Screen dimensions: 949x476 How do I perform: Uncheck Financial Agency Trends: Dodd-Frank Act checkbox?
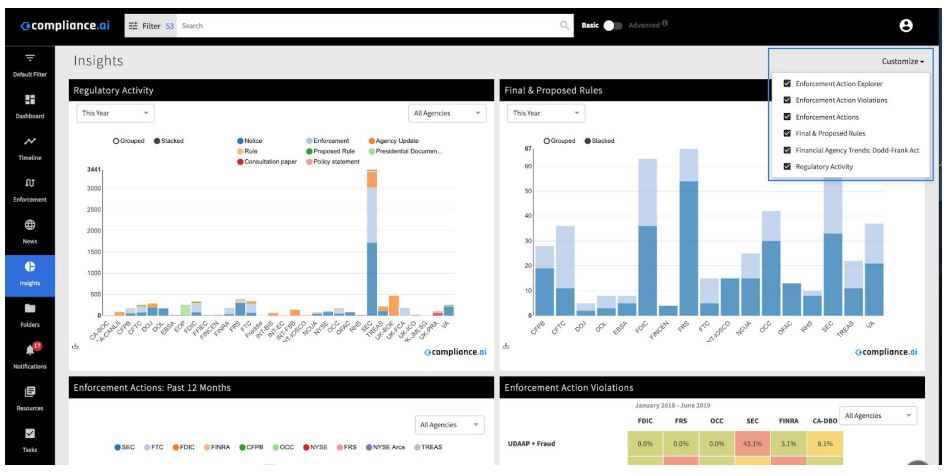pos(787,150)
